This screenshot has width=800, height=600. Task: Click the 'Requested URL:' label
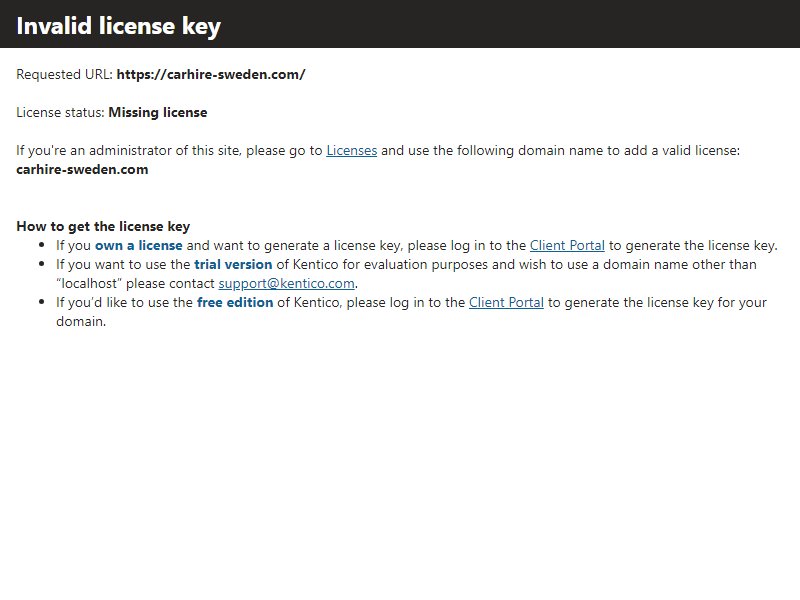point(64,74)
